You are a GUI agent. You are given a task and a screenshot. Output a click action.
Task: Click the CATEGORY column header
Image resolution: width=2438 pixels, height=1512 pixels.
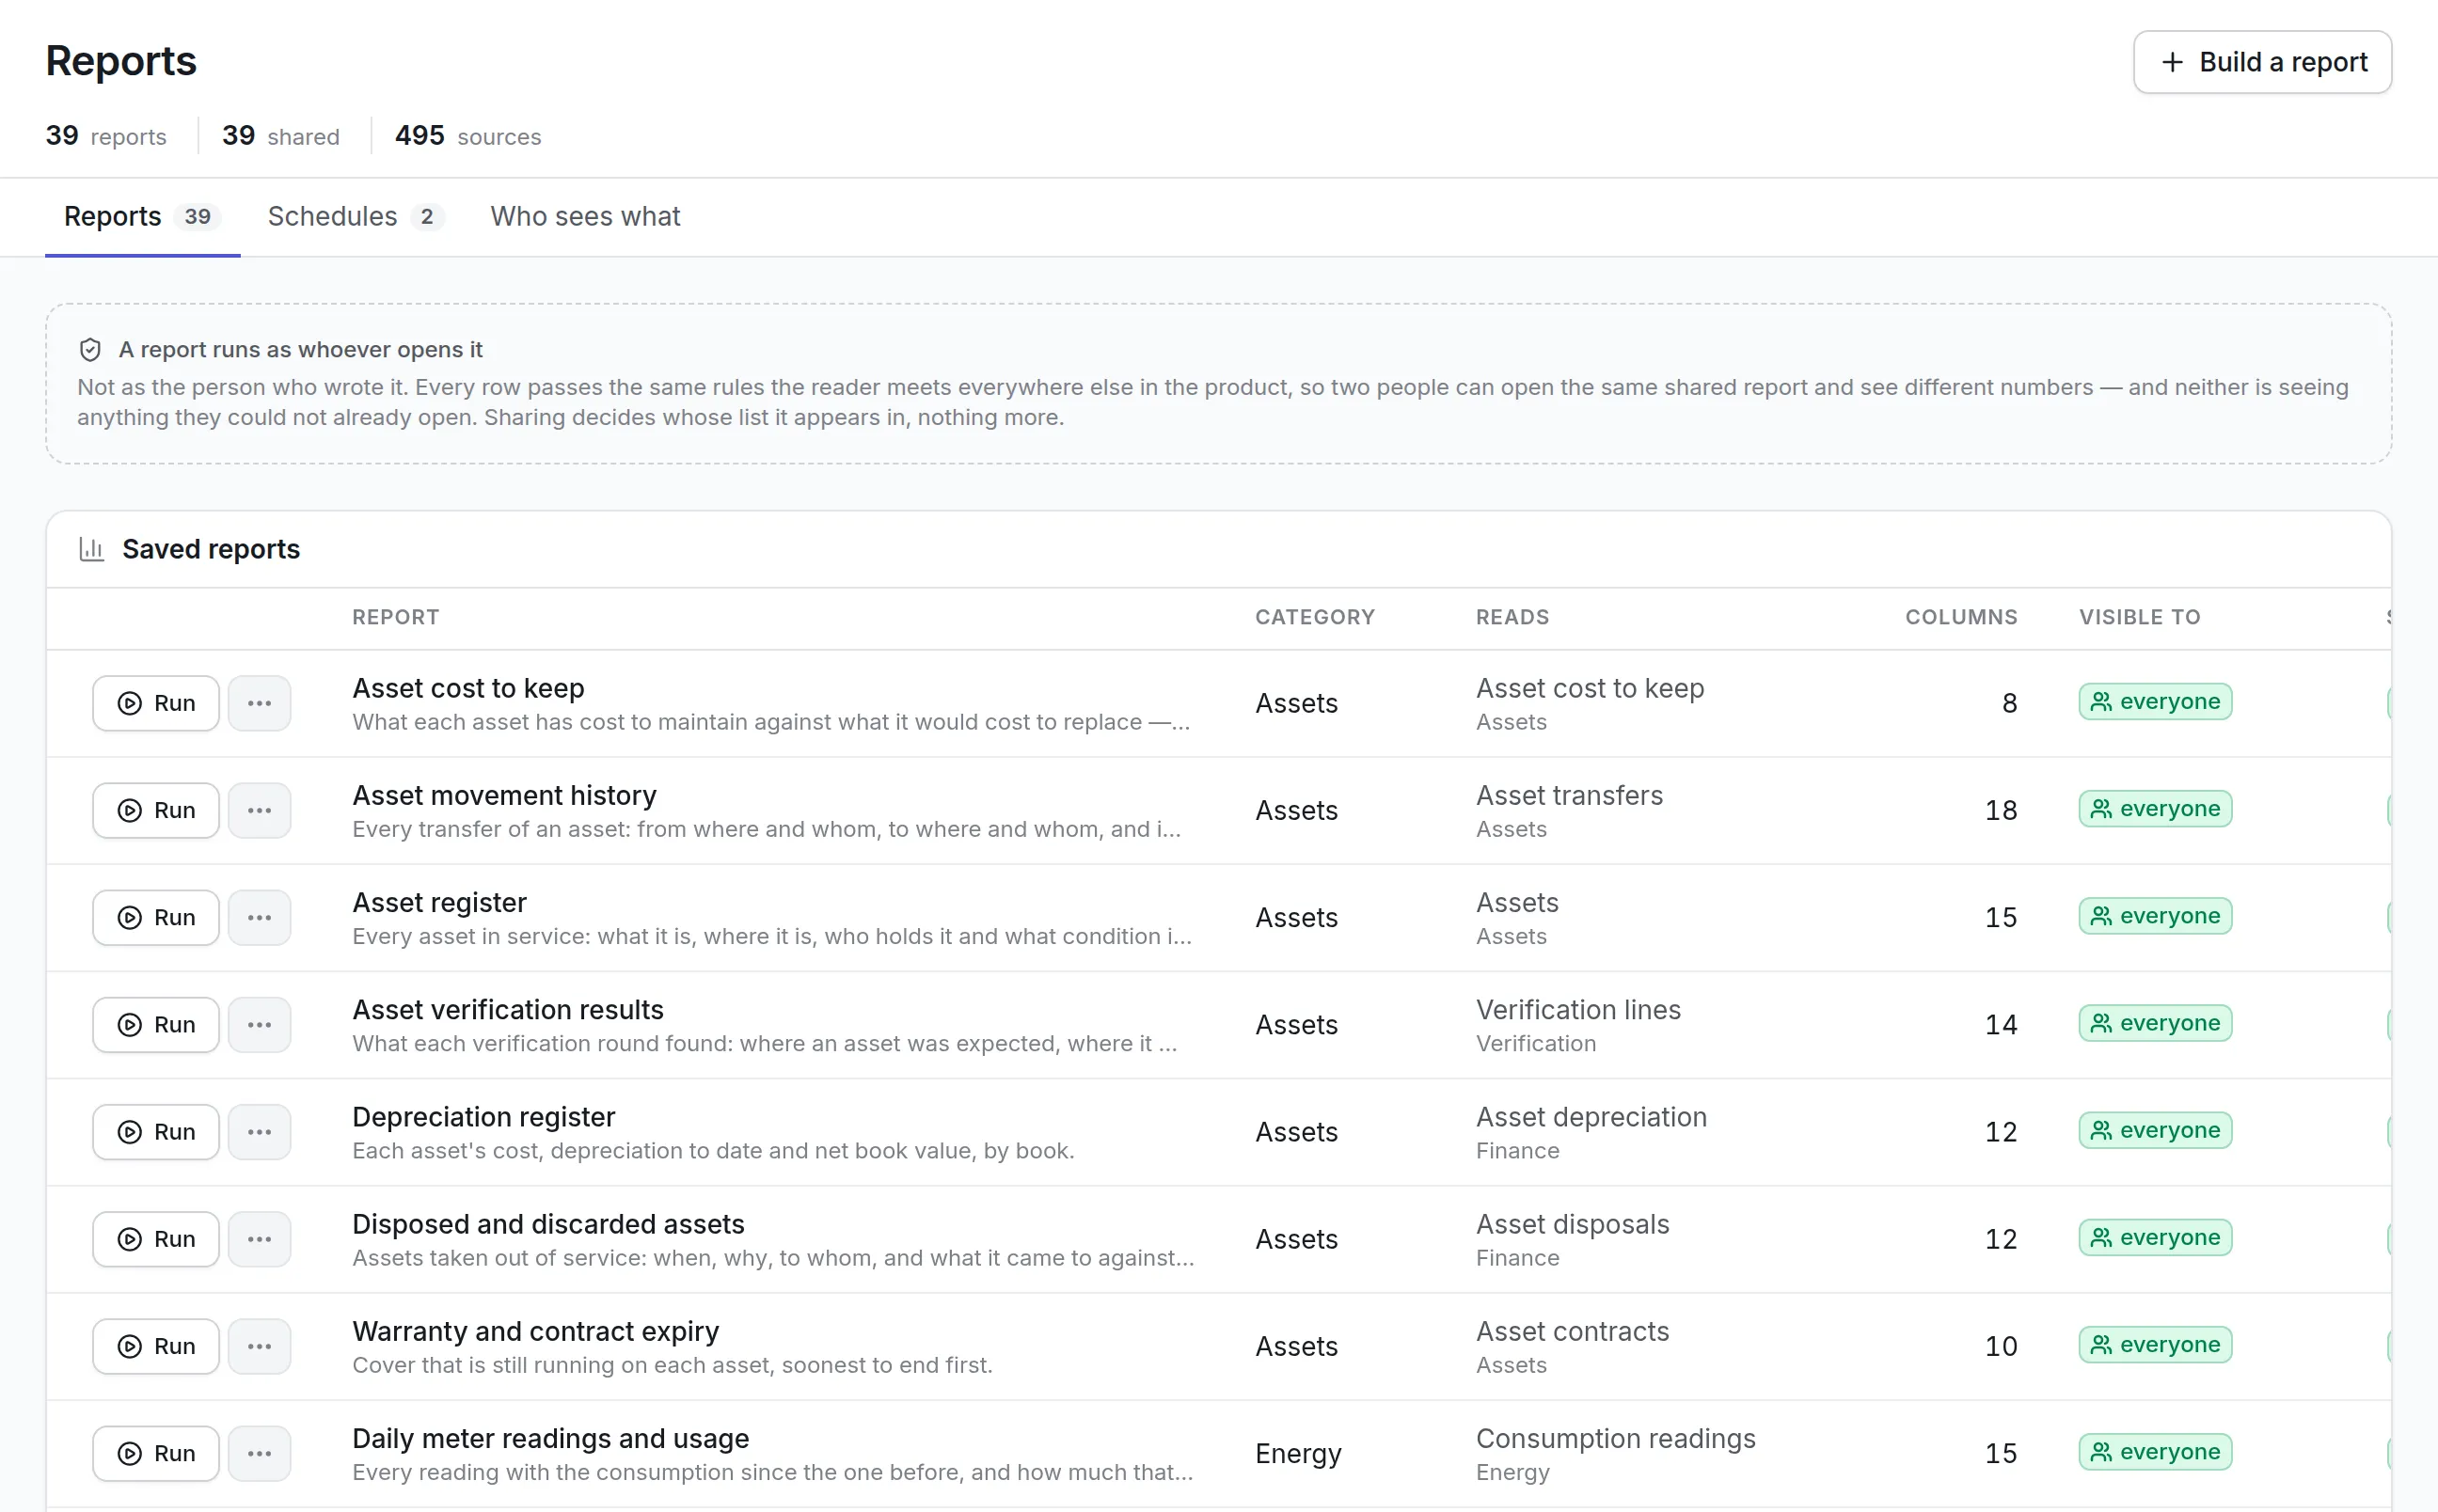1315,617
